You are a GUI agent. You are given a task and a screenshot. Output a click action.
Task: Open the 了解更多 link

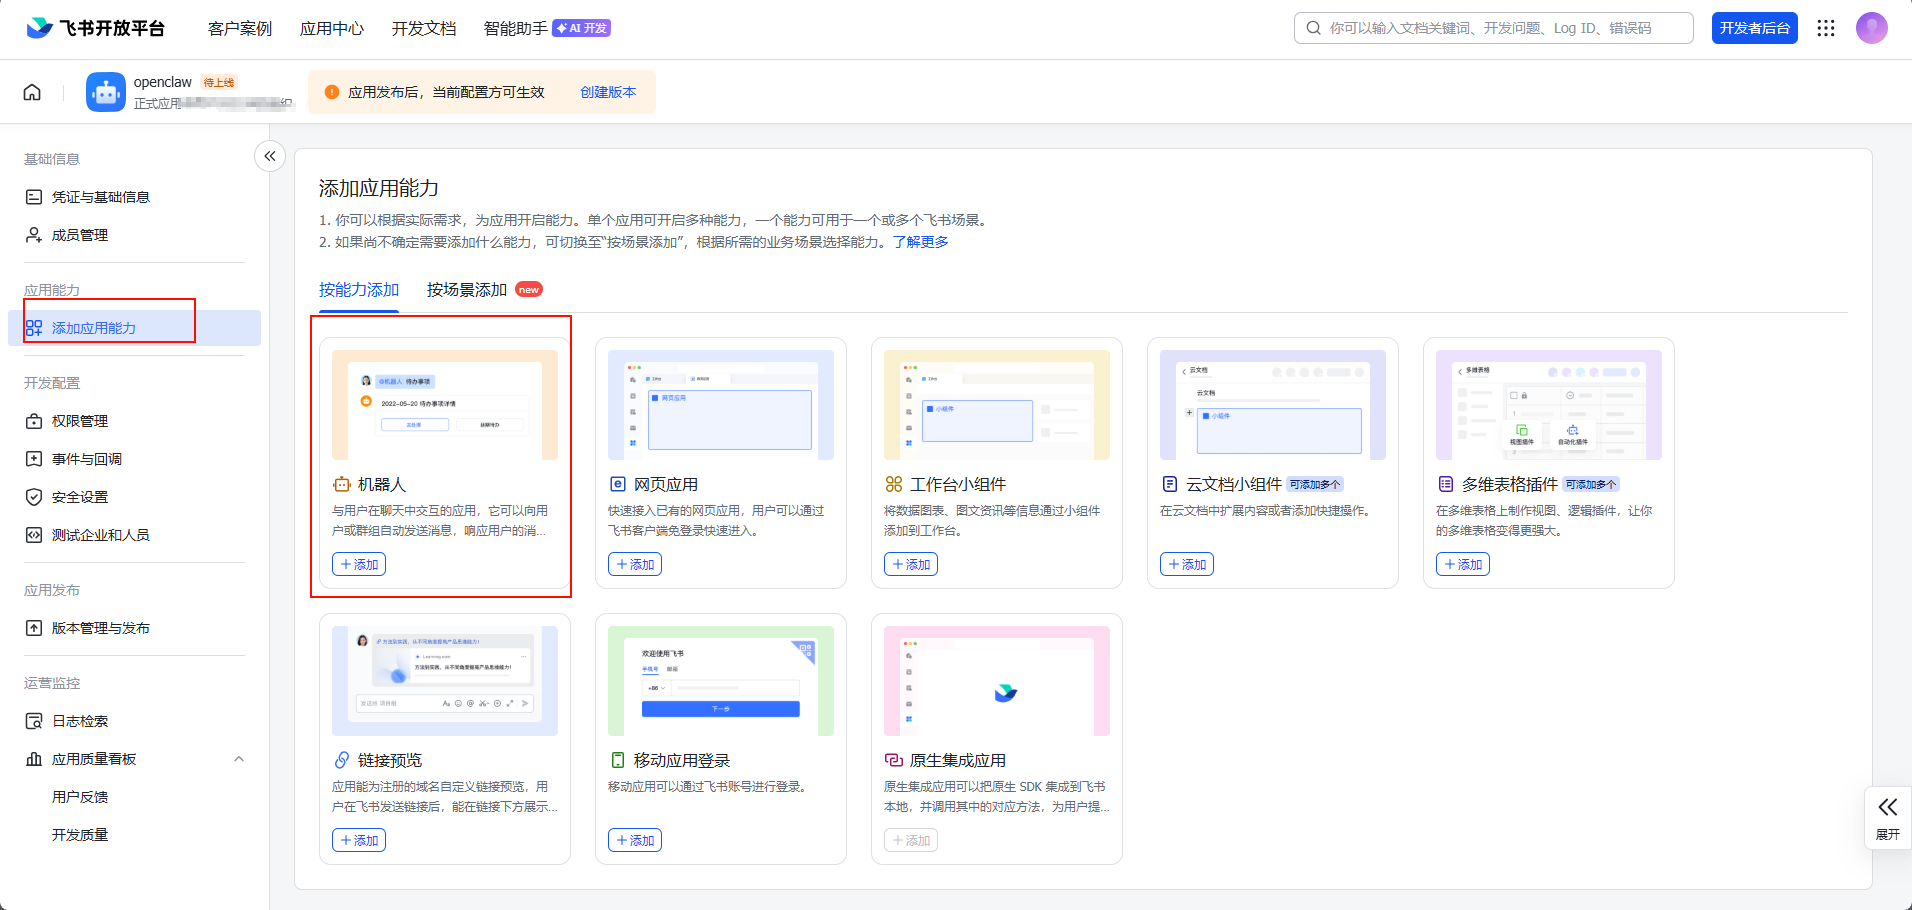click(920, 242)
